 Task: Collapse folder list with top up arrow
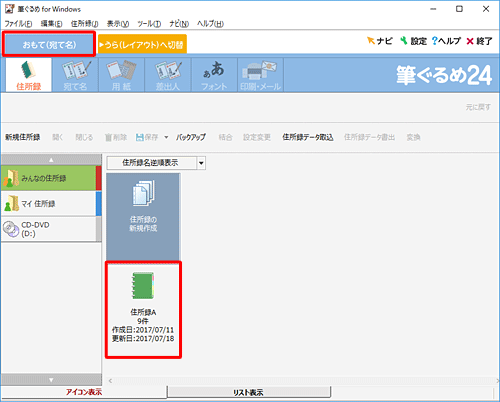(x=51, y=160)
